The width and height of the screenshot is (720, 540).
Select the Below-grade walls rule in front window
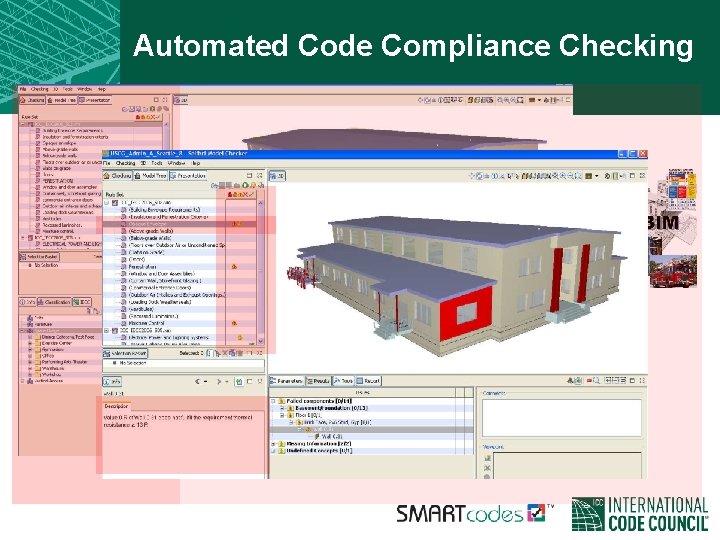(150, 238)
